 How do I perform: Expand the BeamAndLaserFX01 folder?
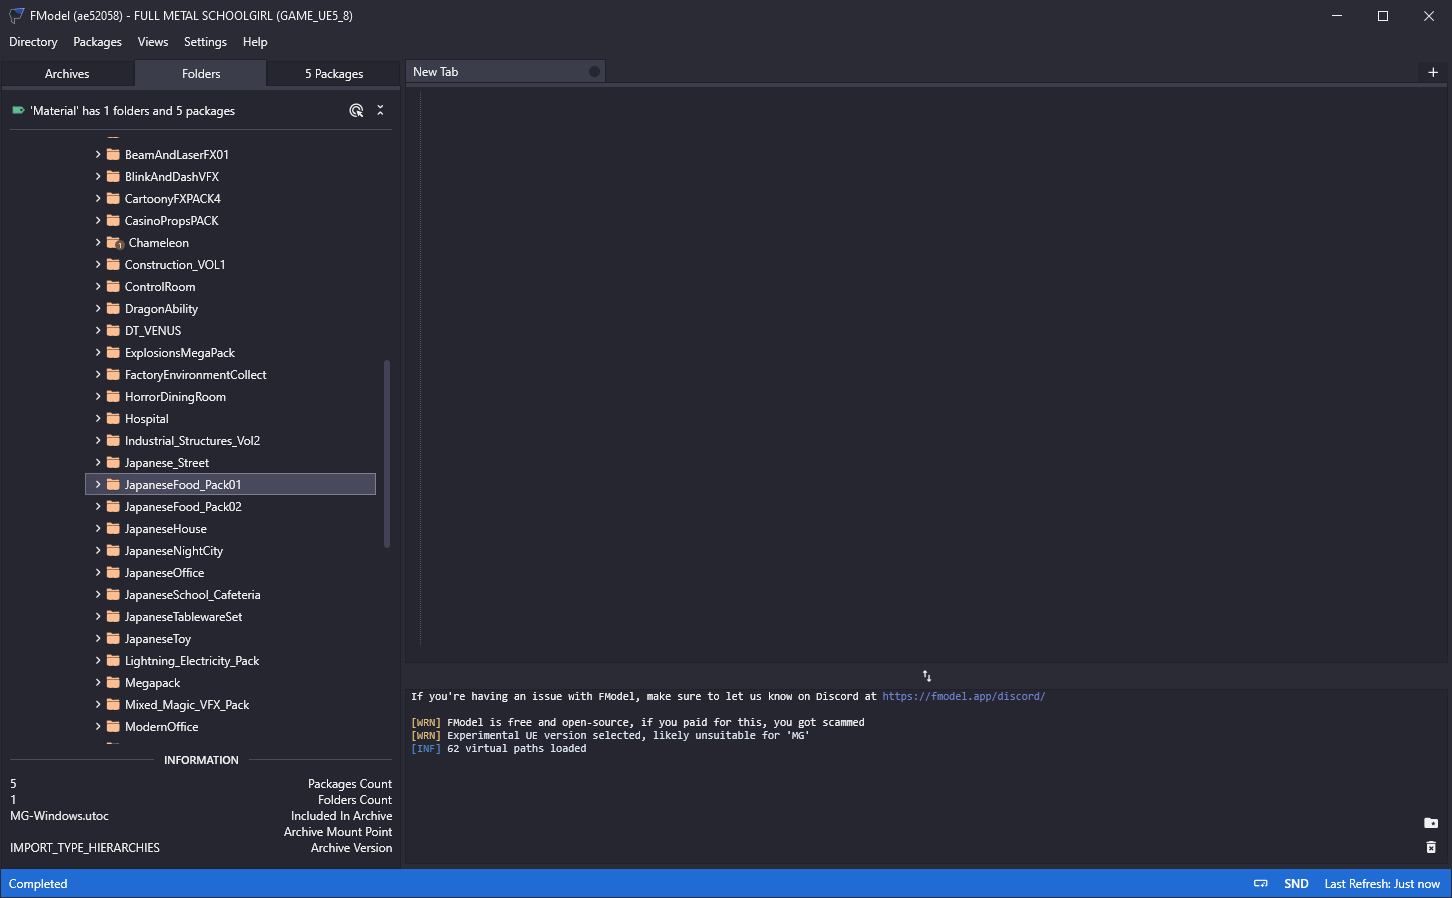[98, 155]
